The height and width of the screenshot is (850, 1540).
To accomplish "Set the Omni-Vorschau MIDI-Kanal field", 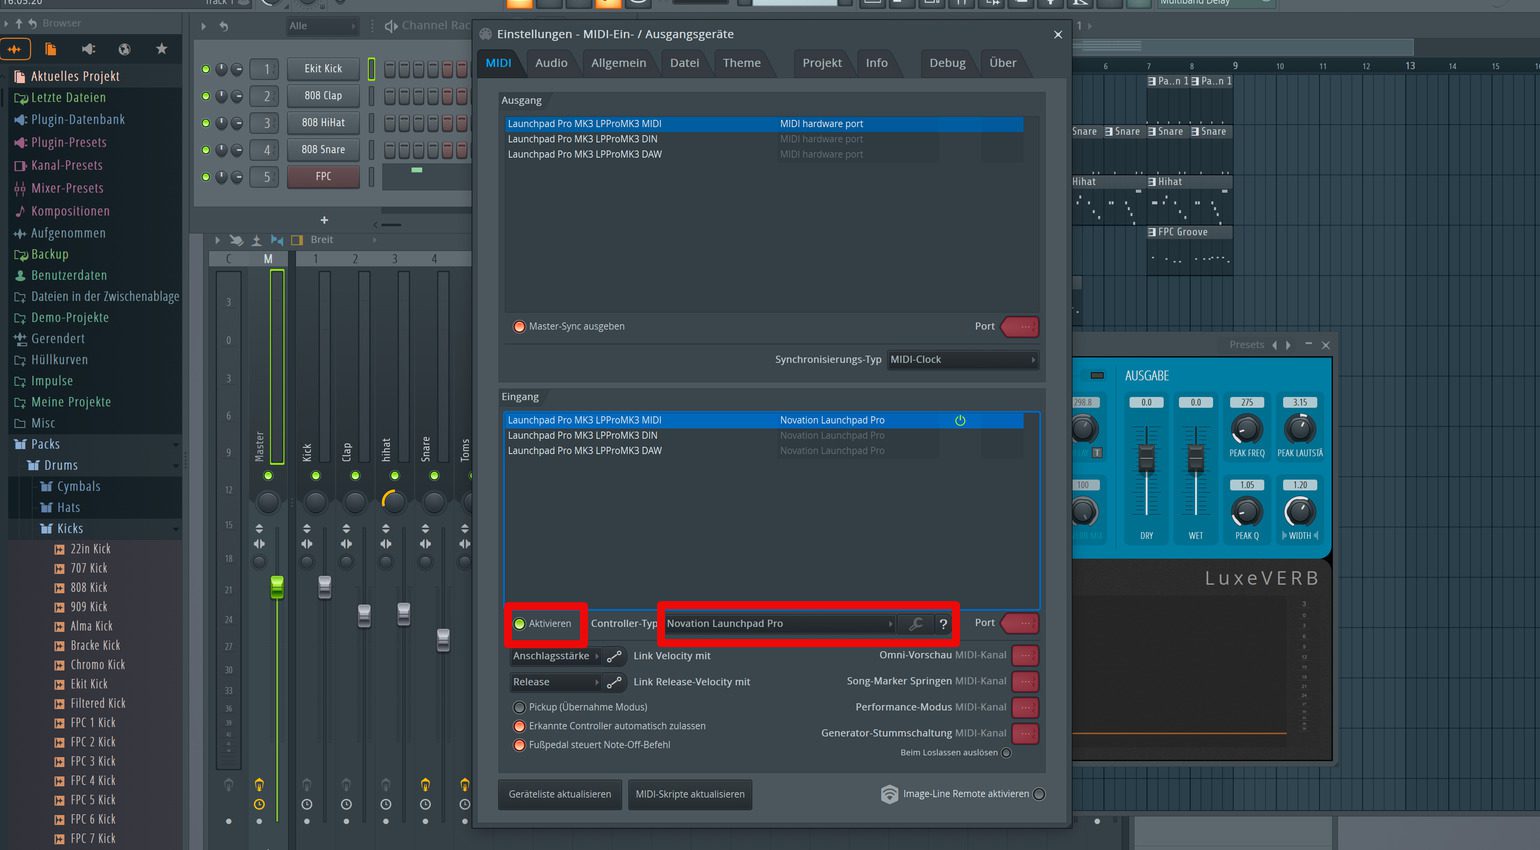I will point(1025,655).
